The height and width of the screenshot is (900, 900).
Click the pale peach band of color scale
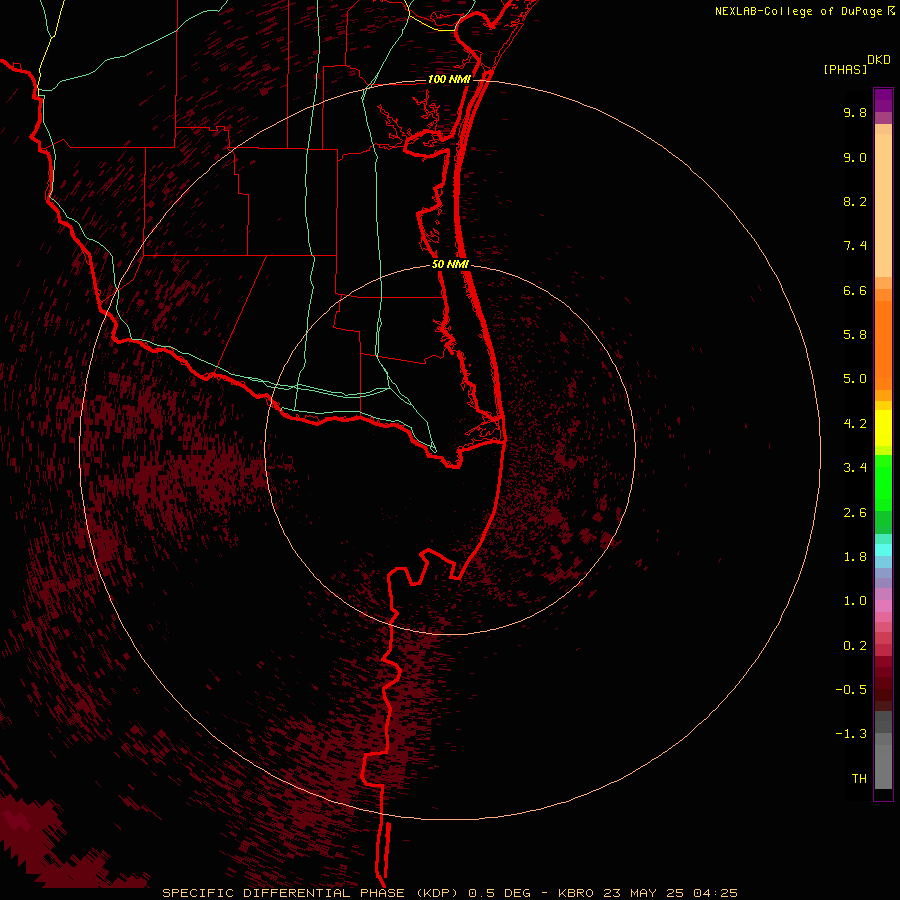[883, 205]
